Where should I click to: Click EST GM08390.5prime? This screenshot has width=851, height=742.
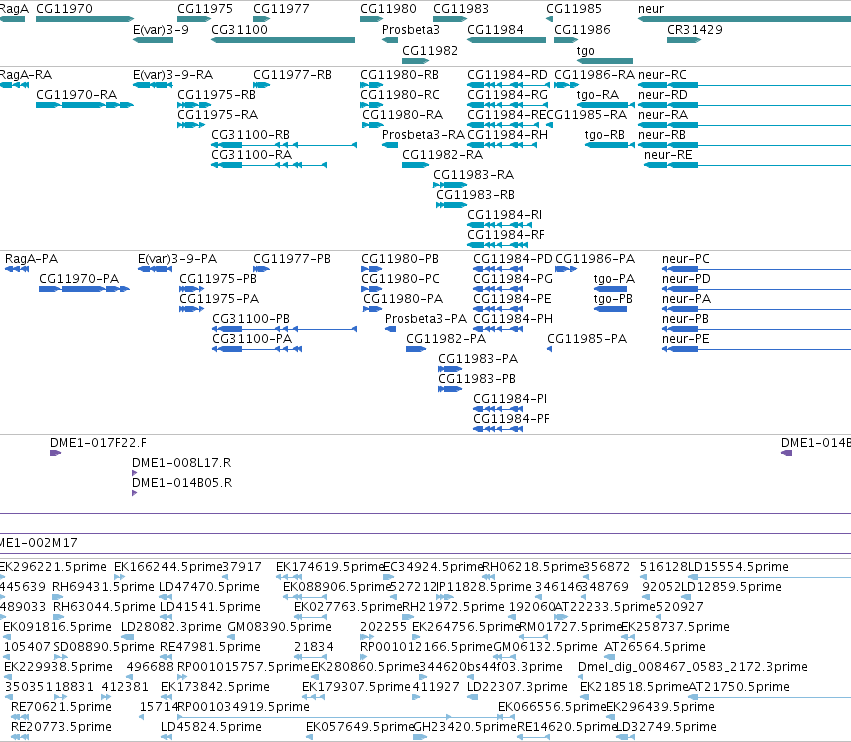point(279,627)
